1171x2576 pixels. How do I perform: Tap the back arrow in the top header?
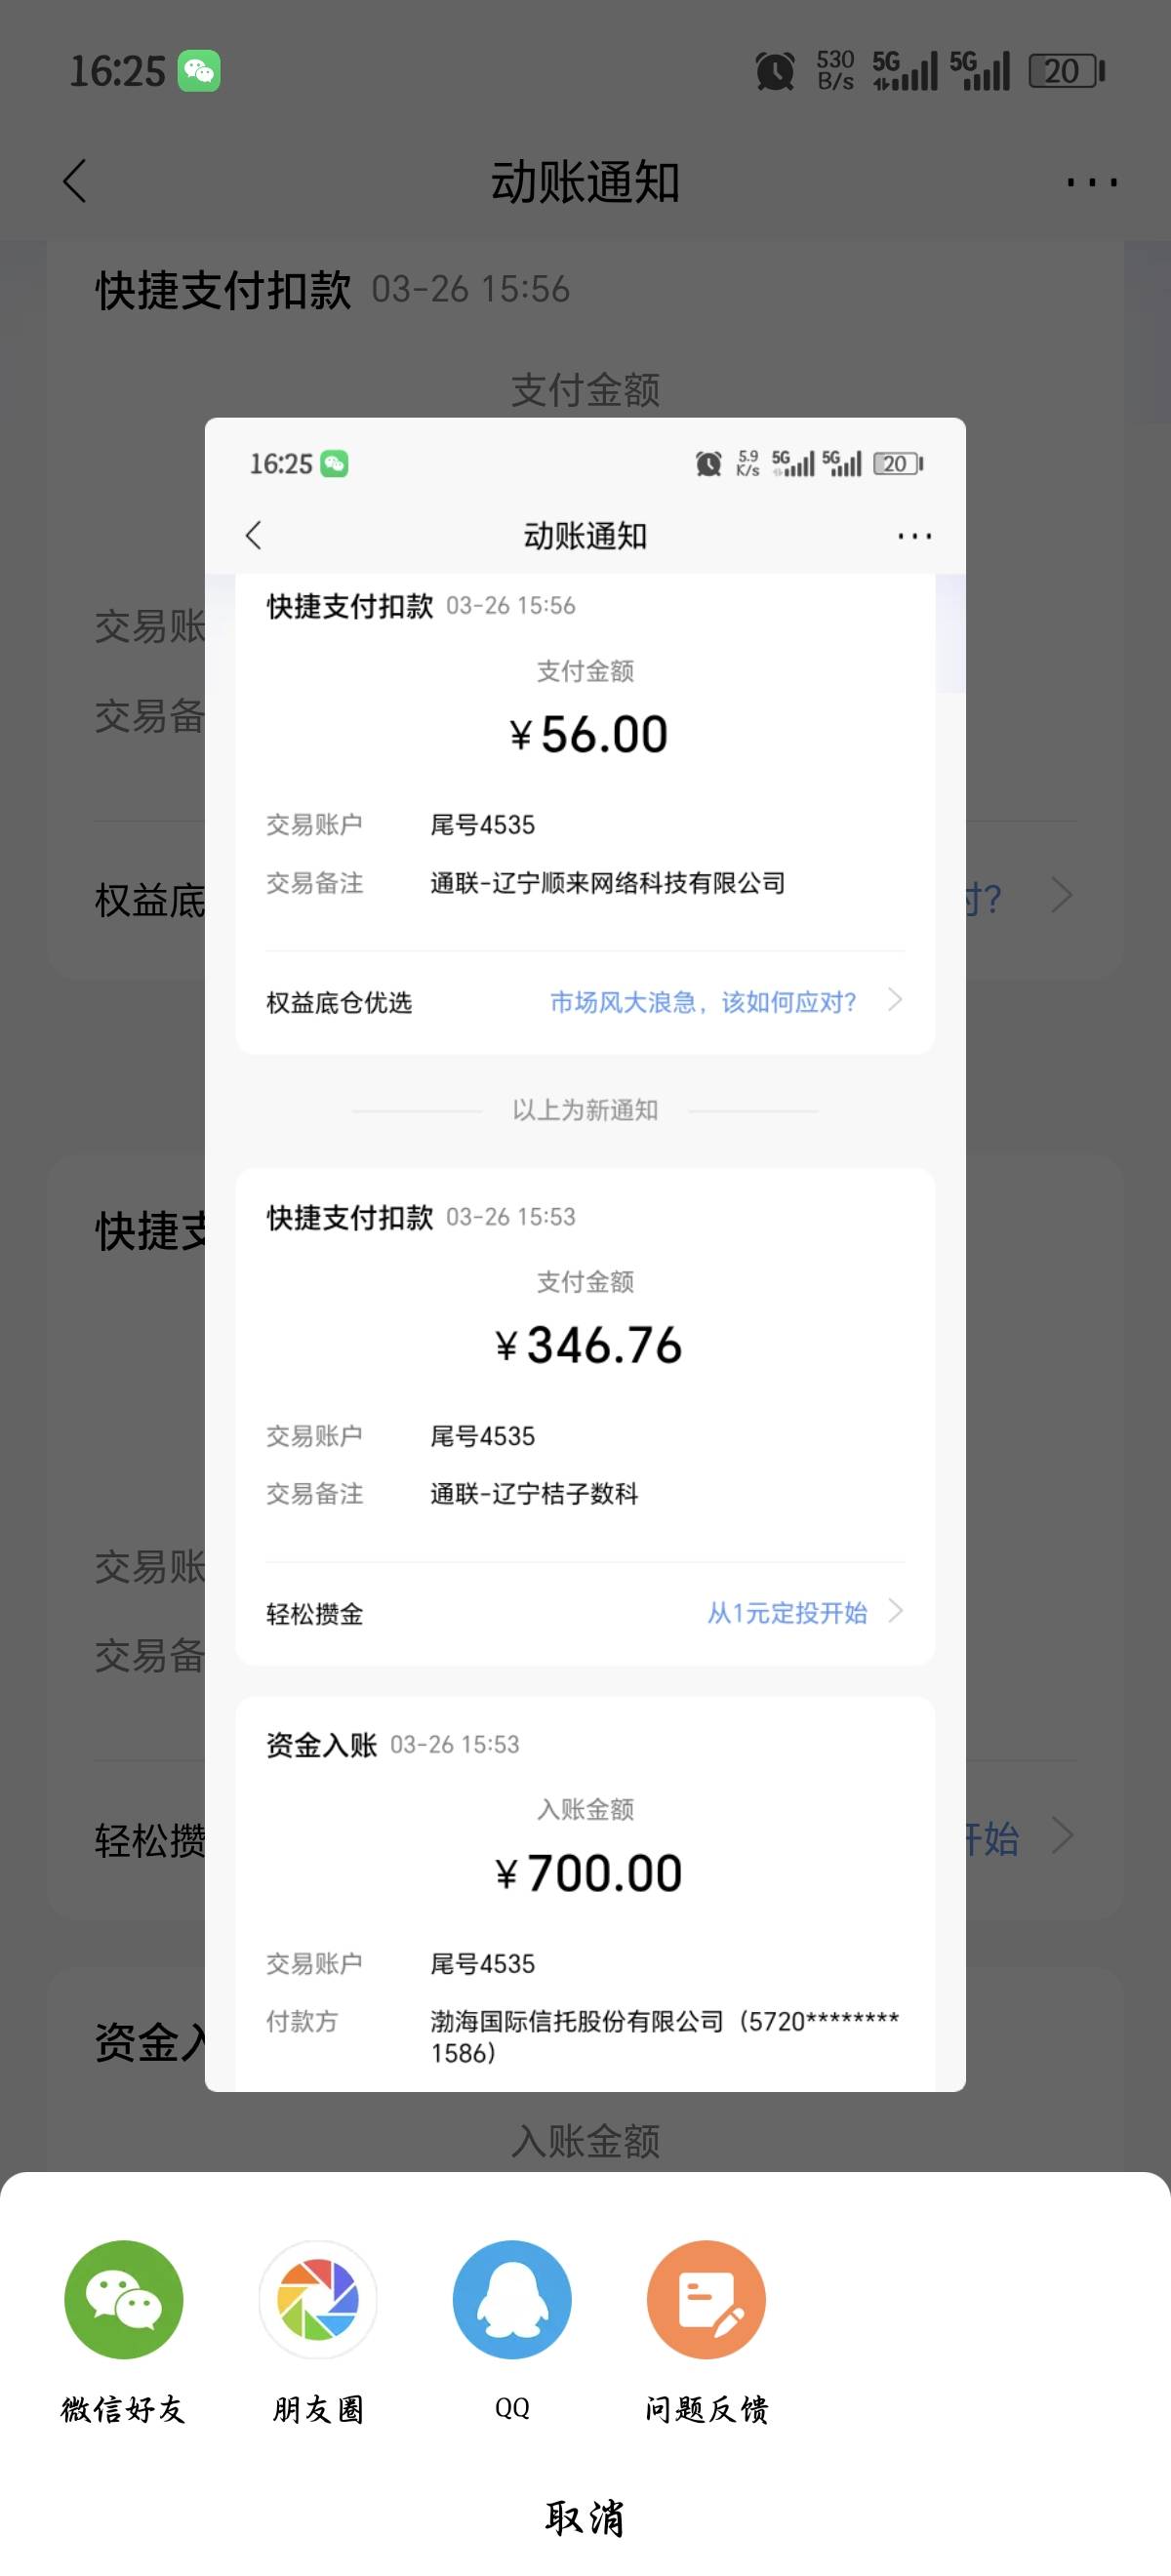coord(75,181)
